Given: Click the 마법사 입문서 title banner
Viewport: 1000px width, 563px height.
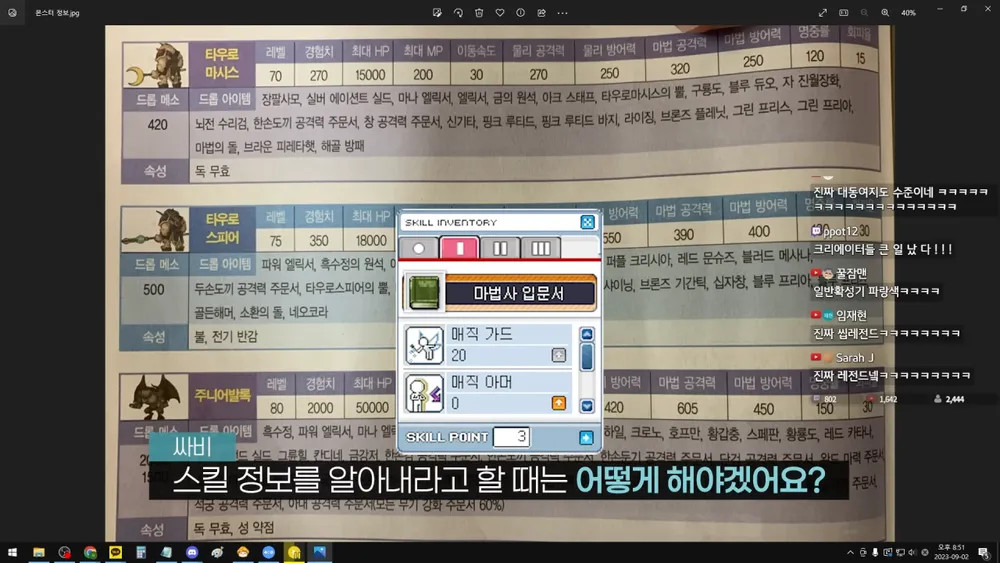Looking at the screenshot, I should pyautogui.click(x=520, y=293).
